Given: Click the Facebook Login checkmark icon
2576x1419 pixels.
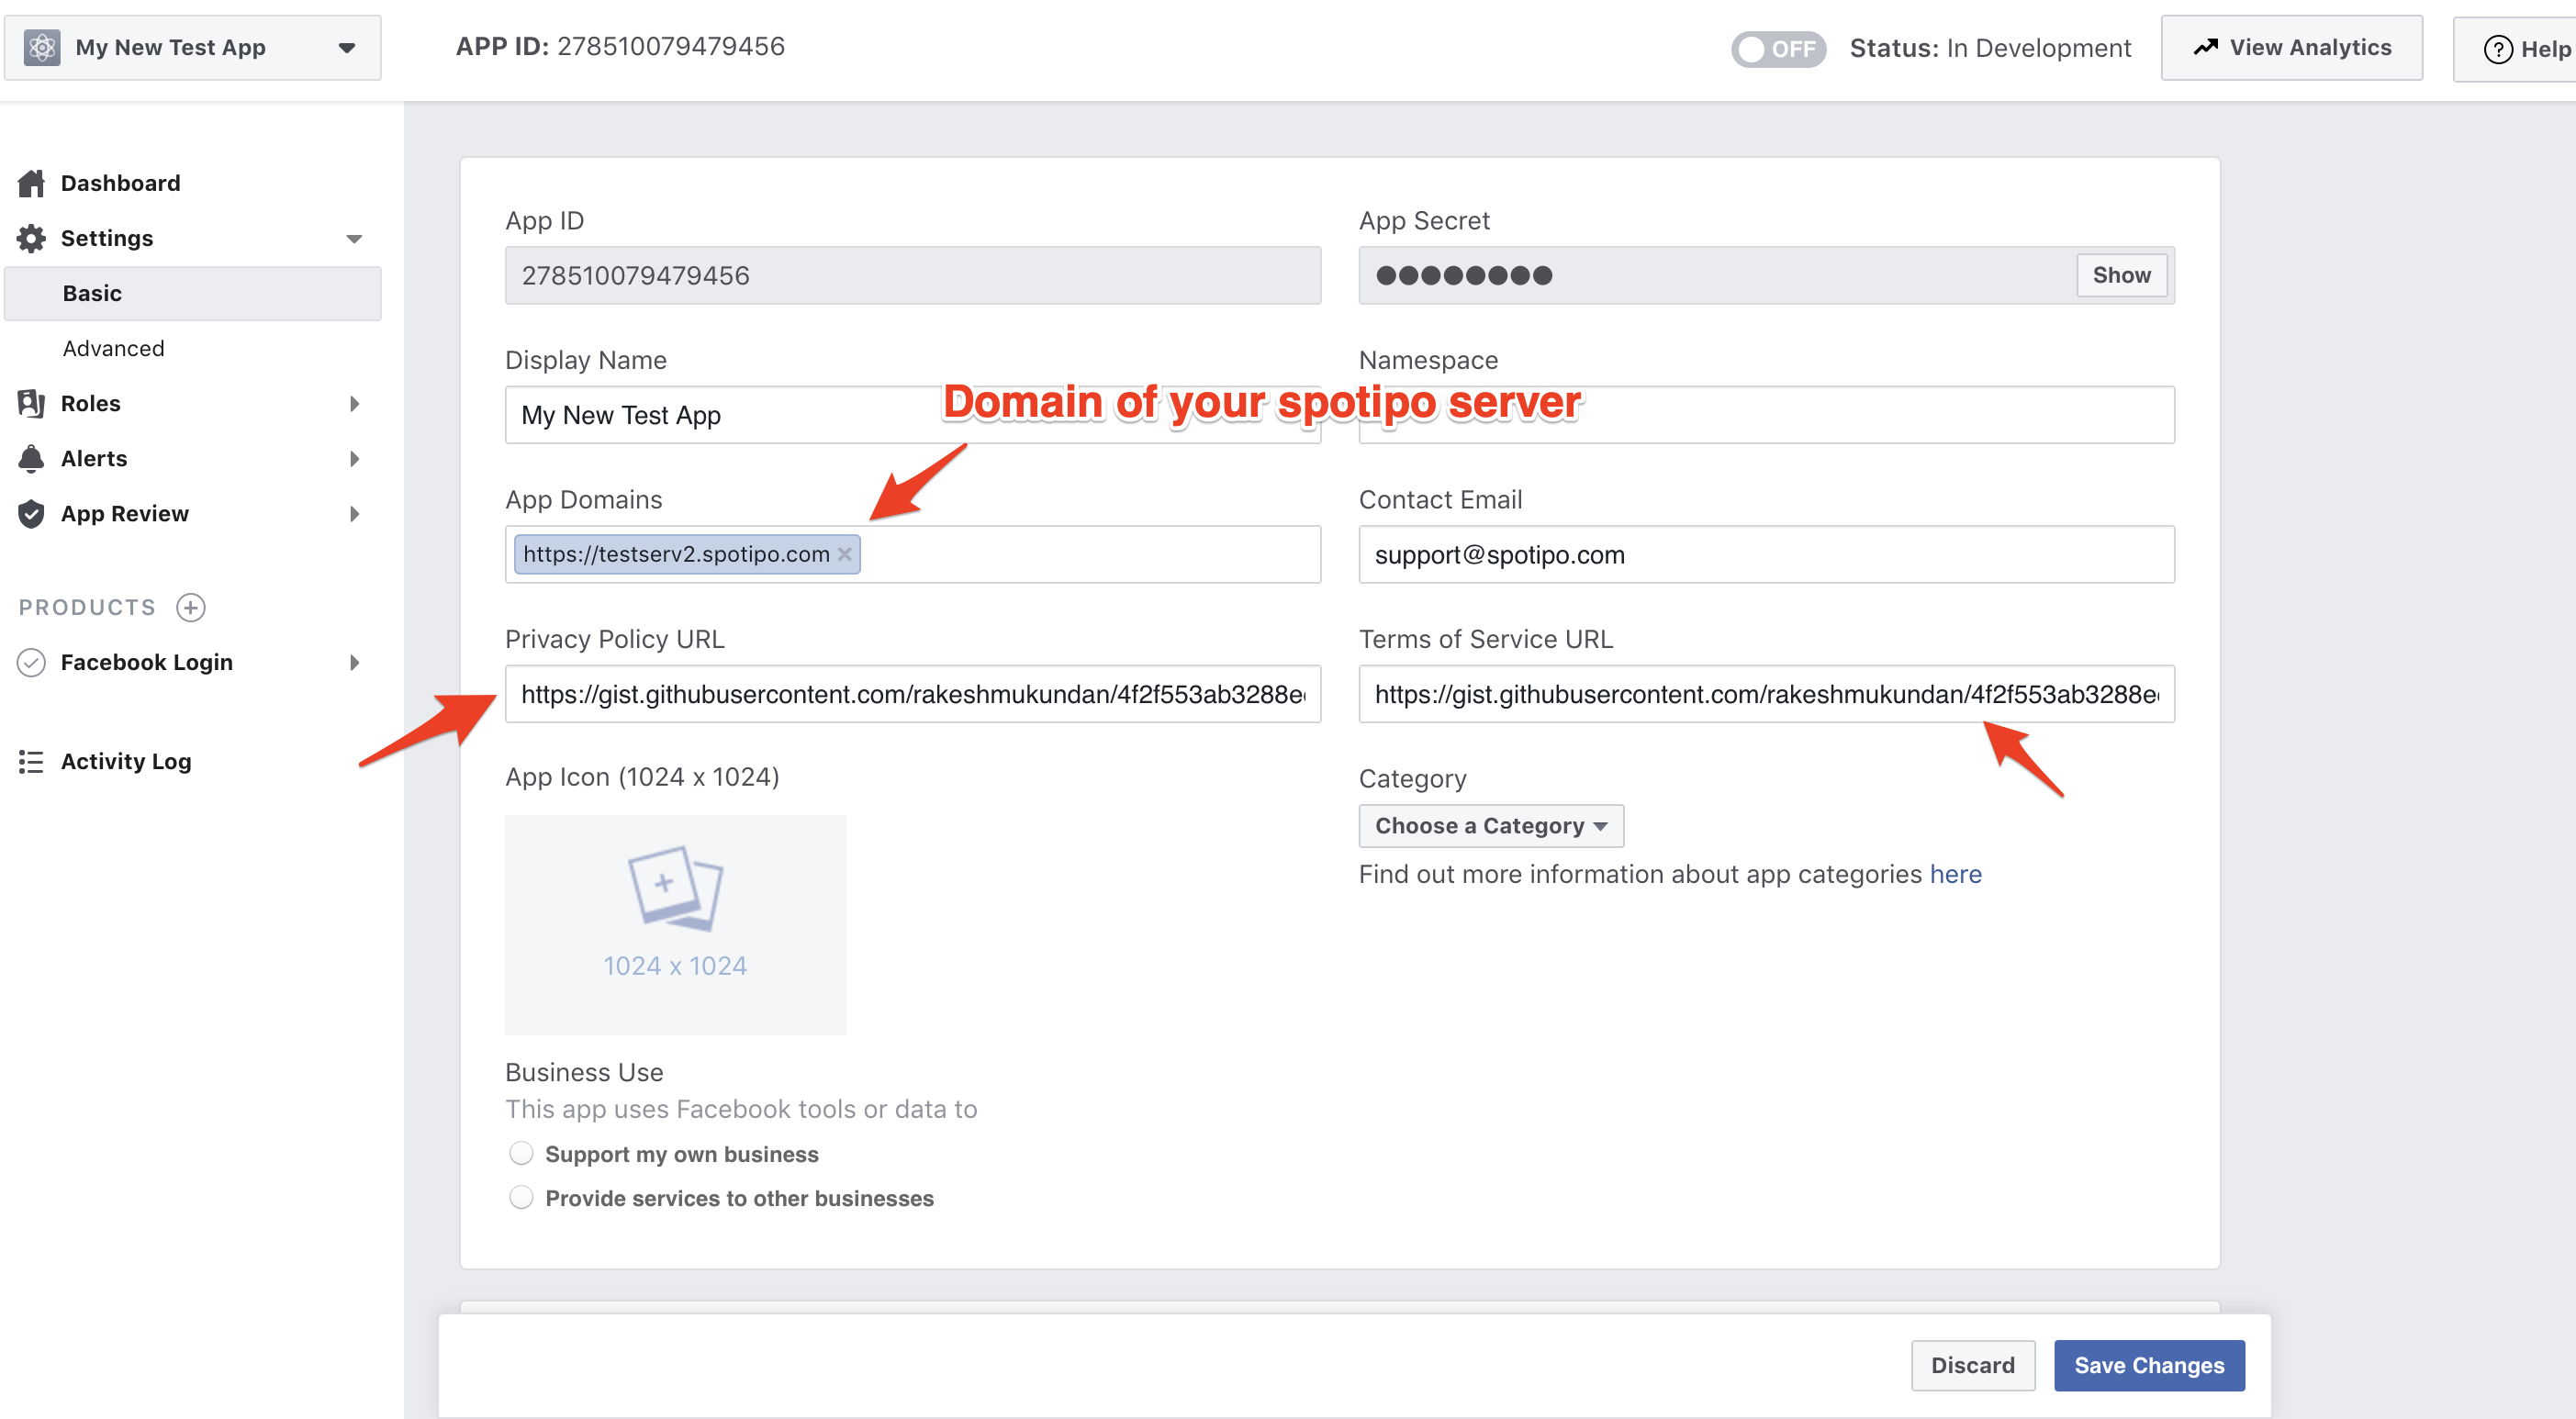Looking at the screenshot, I should tap(31, 662).
